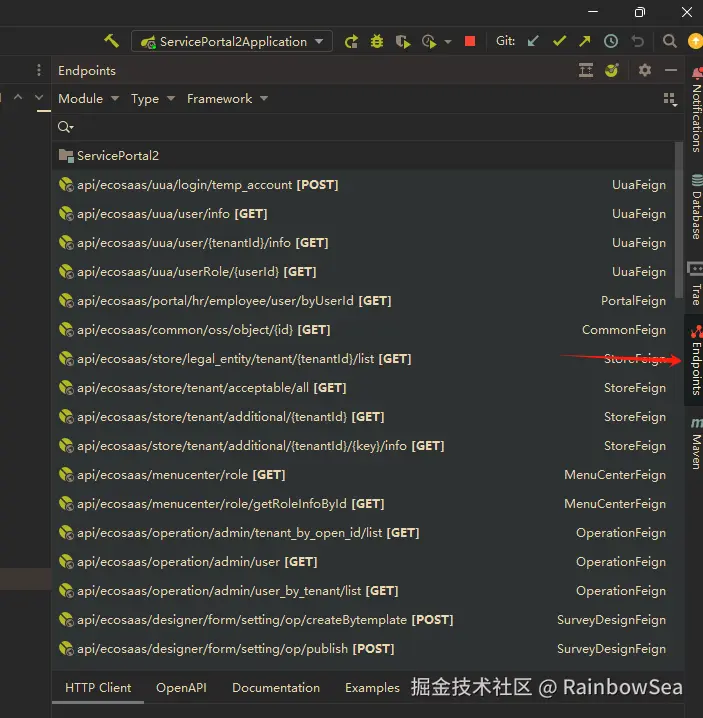Start debugging with the bug icon
This screenshot has width=703, height=718.
pyautogui.click(x=377, y=41)
